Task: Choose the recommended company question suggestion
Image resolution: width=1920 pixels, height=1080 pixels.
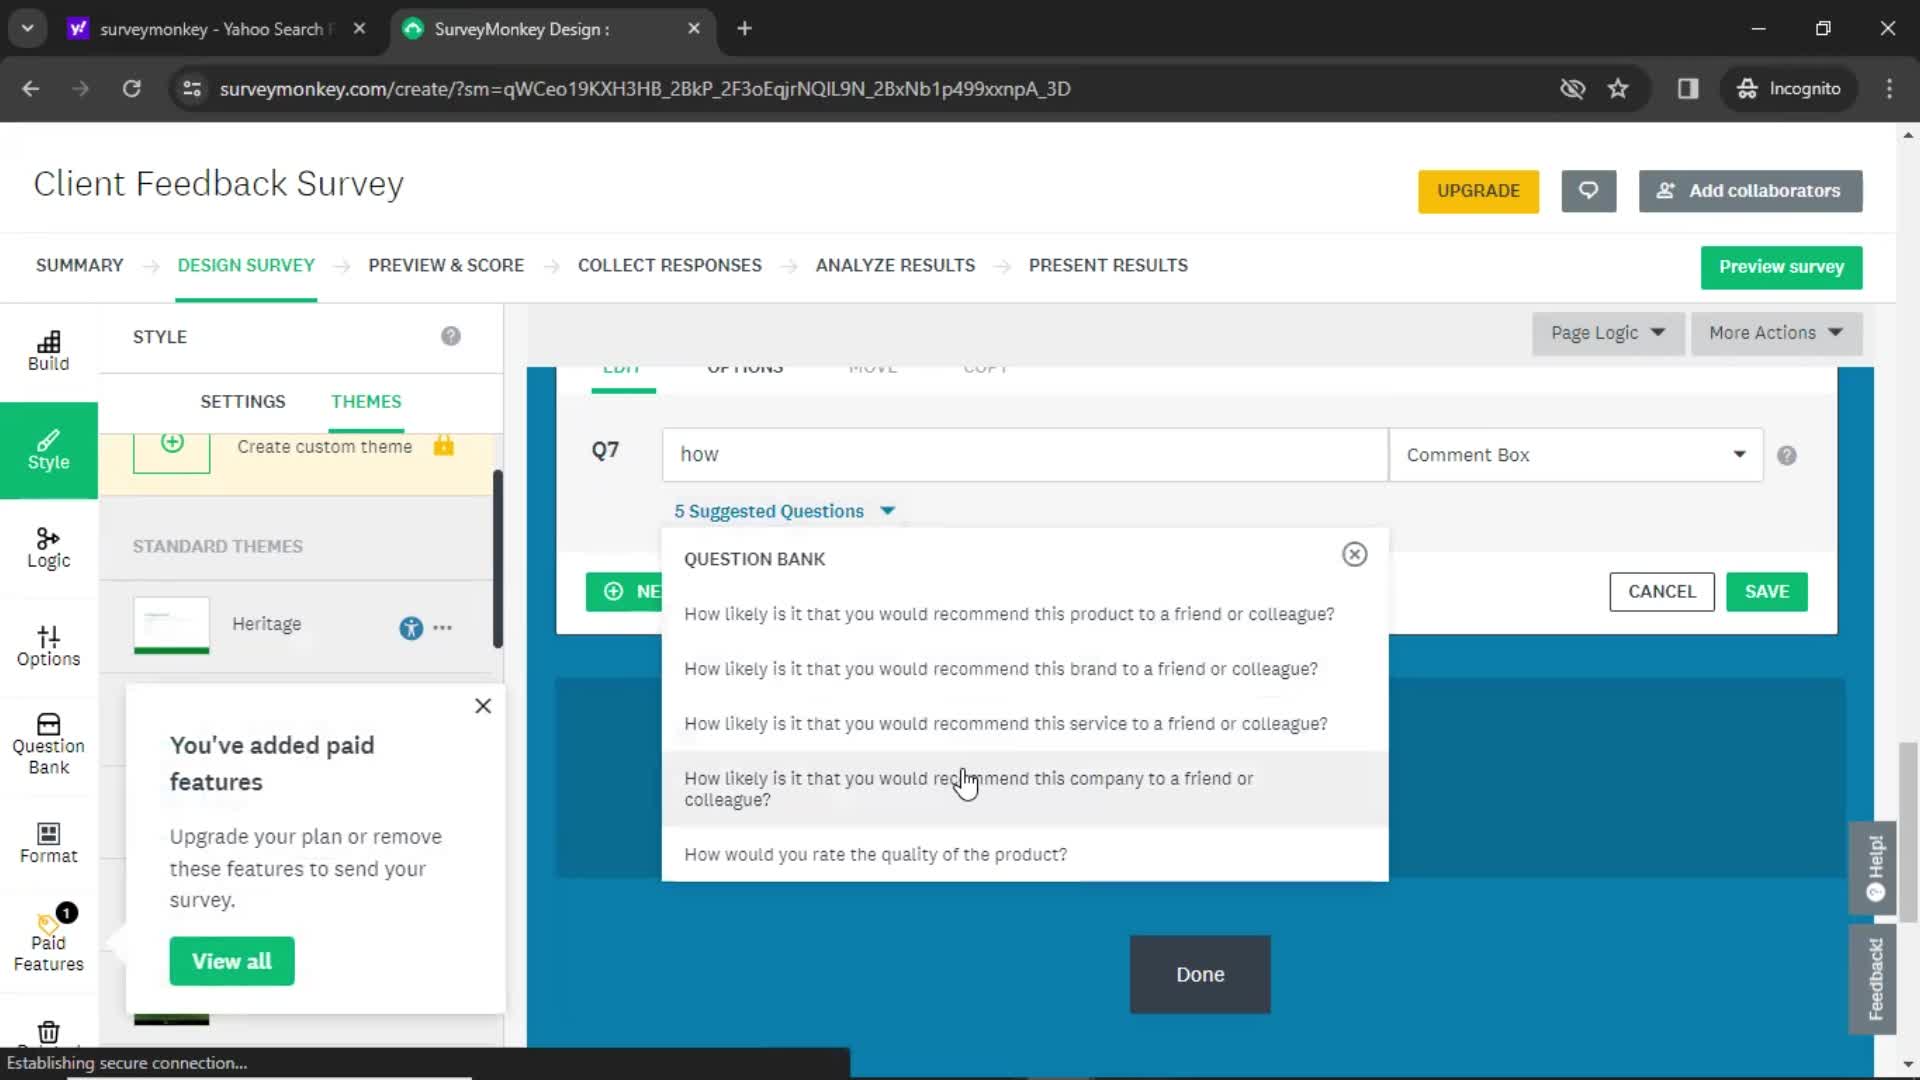Action: [969, 789]
